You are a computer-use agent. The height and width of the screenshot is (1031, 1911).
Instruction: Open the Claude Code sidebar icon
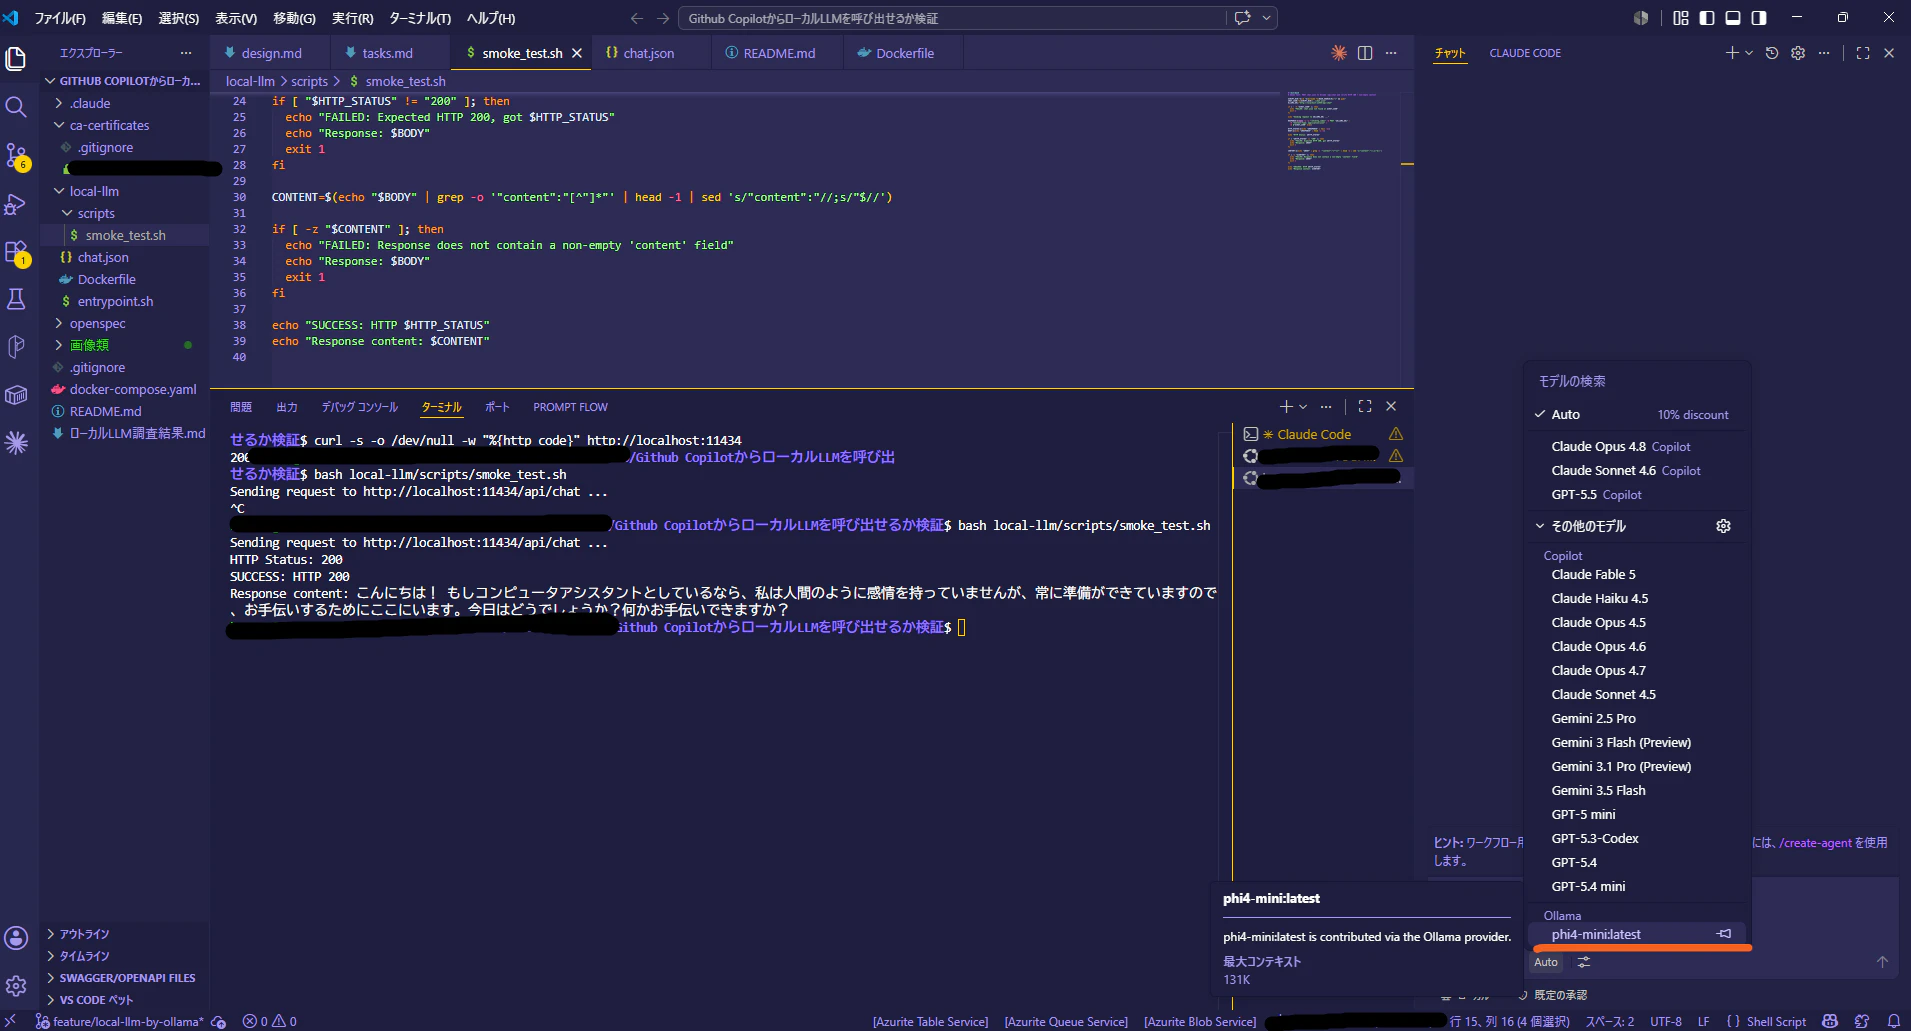tap(16, 443)
